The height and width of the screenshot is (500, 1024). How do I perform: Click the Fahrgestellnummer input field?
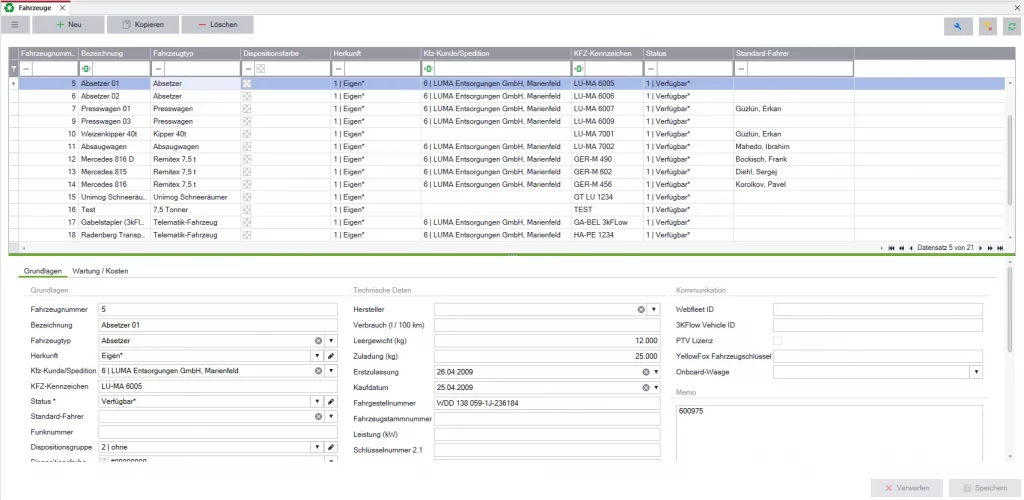point(547,403)
